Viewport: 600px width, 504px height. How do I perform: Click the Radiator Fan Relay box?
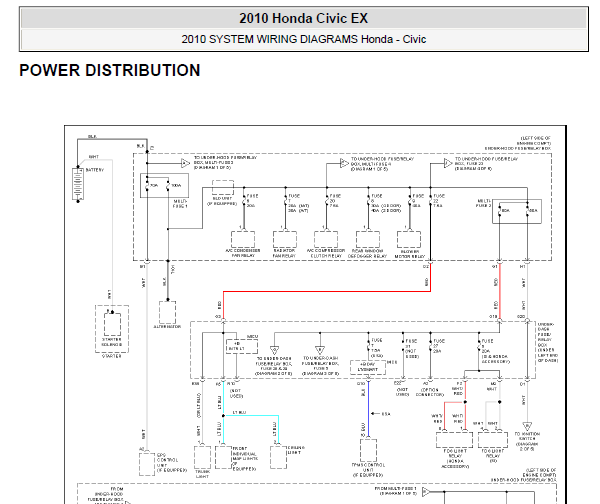coord(287,239)
